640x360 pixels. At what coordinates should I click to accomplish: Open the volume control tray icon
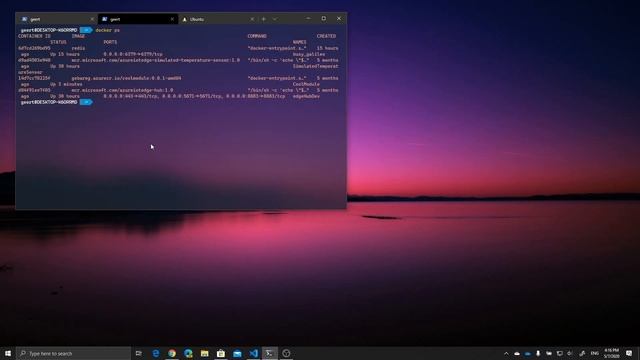570,353
